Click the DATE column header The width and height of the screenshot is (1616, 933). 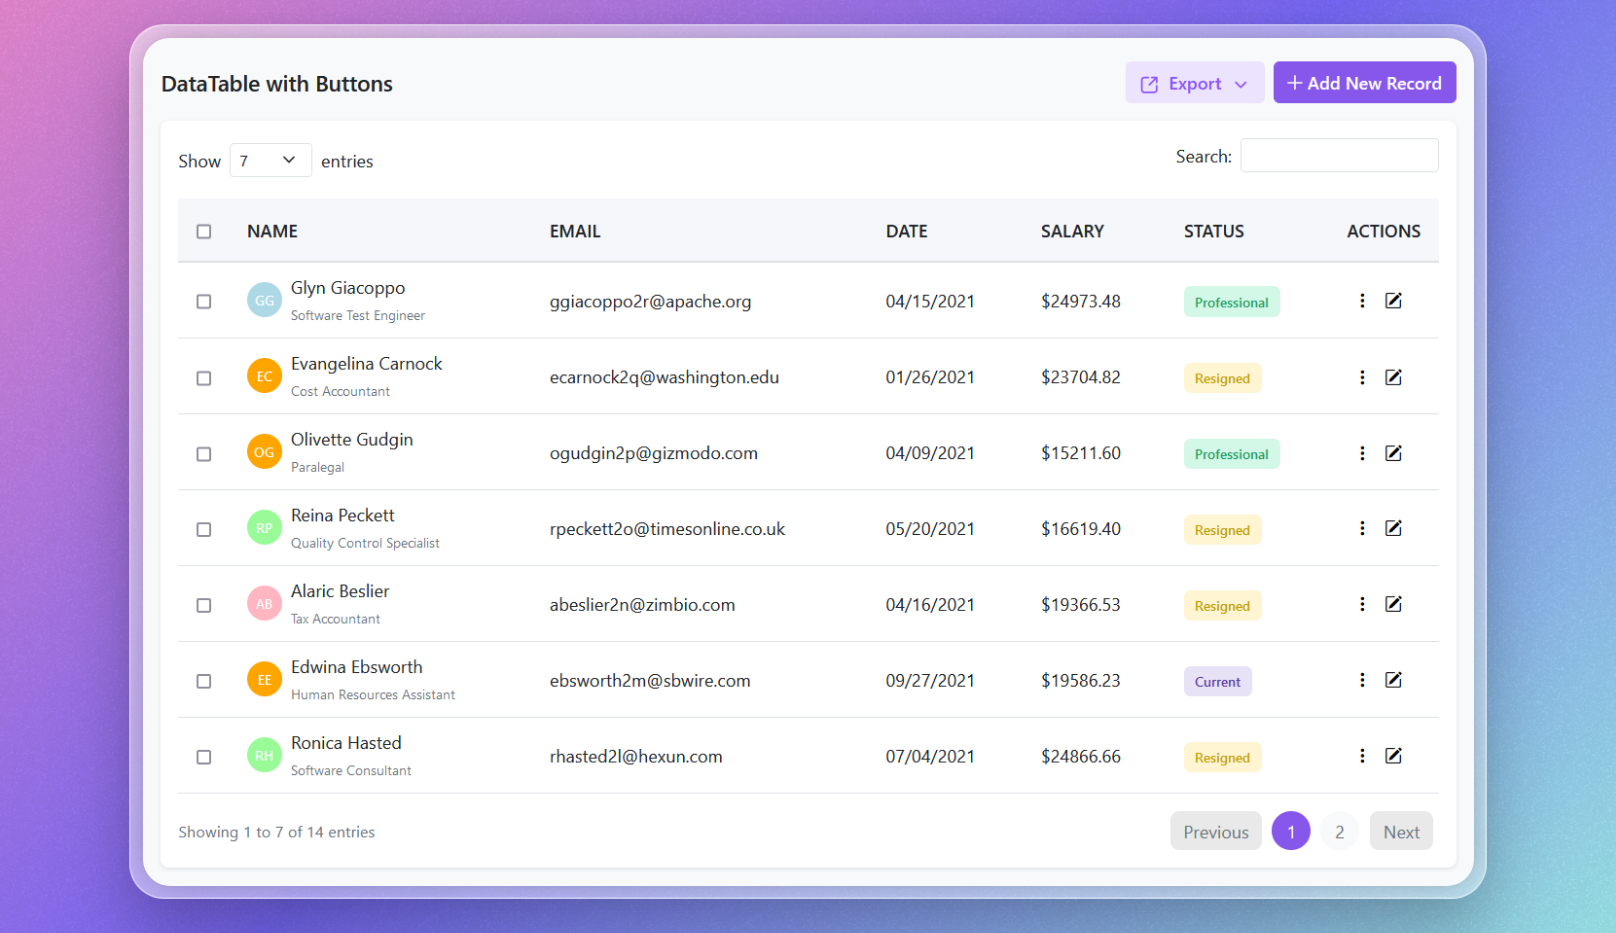[x=906, y=231]
